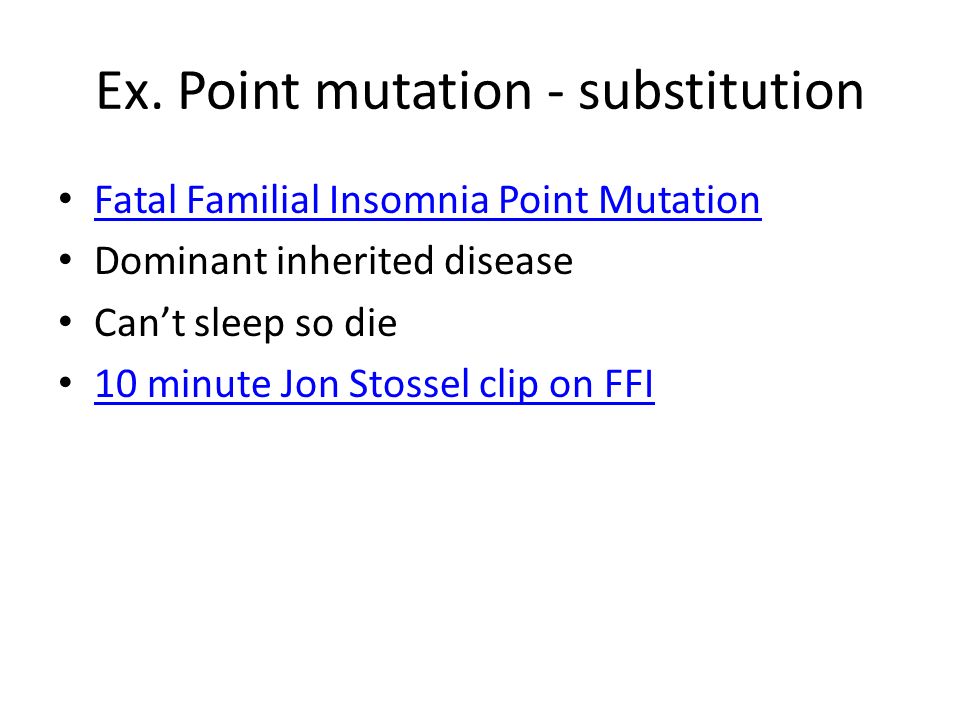Click the word 'disease' in the second bullet

[509, 261]
